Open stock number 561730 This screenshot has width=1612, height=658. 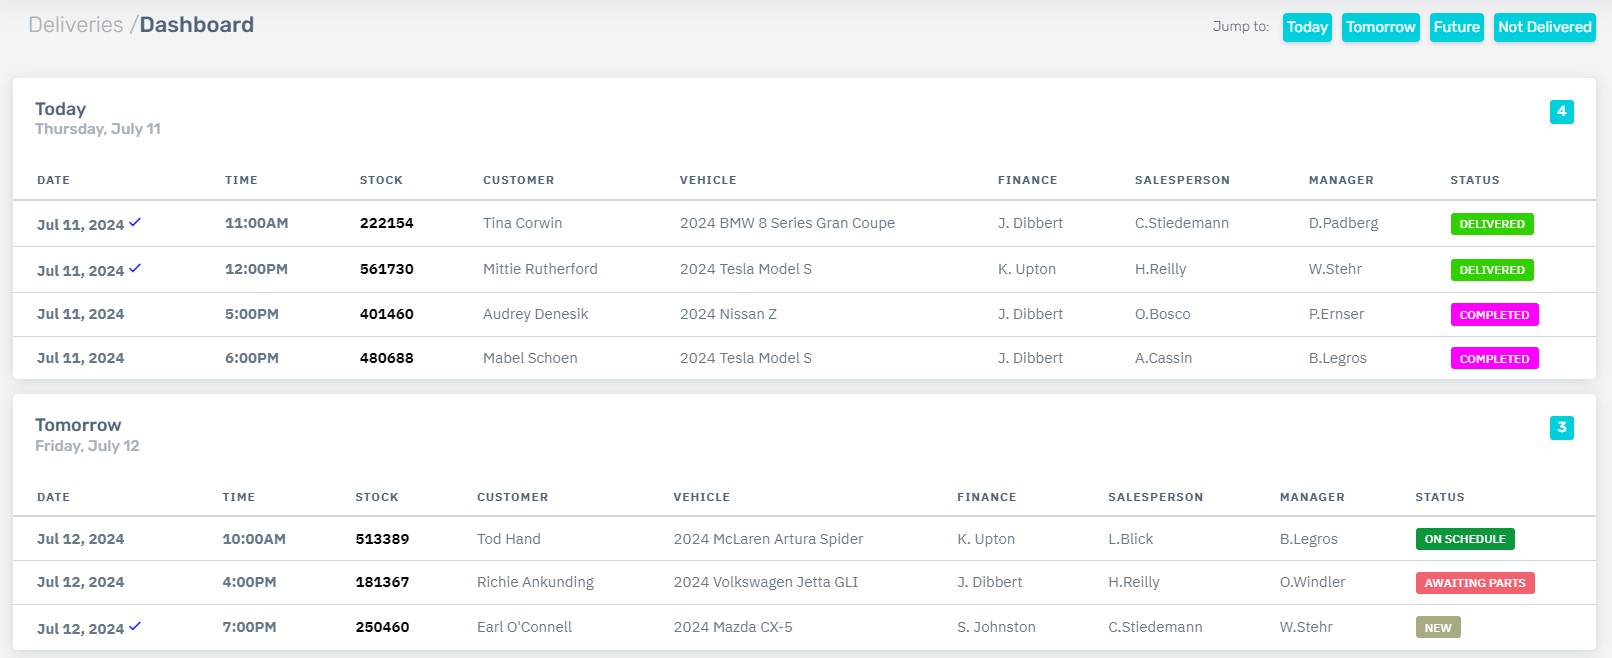click(386, 269)
